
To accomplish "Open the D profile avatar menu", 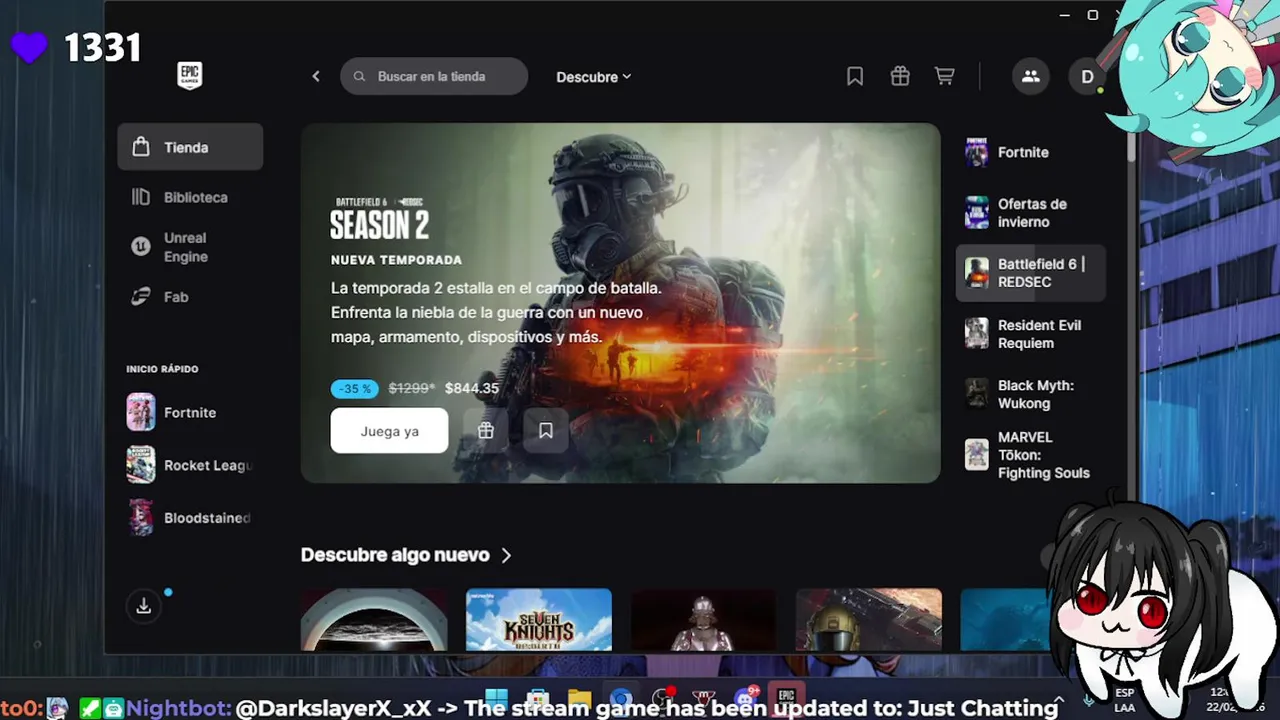I will (x=1087, y=76).
